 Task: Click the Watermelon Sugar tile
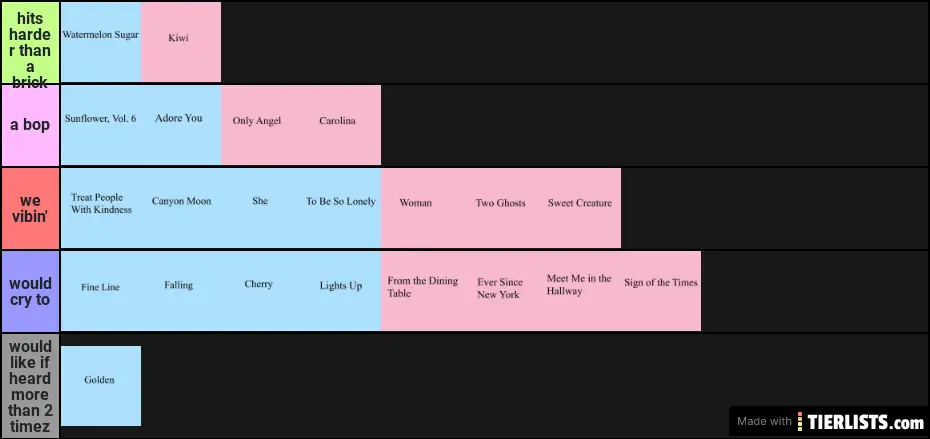(x=100, y=41)
